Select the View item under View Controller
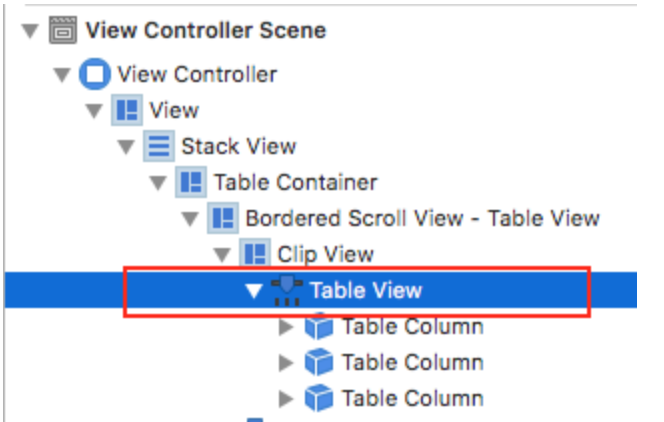Viewport: 664px width, 422px height. pyautogui.click(x=173, y=110)
